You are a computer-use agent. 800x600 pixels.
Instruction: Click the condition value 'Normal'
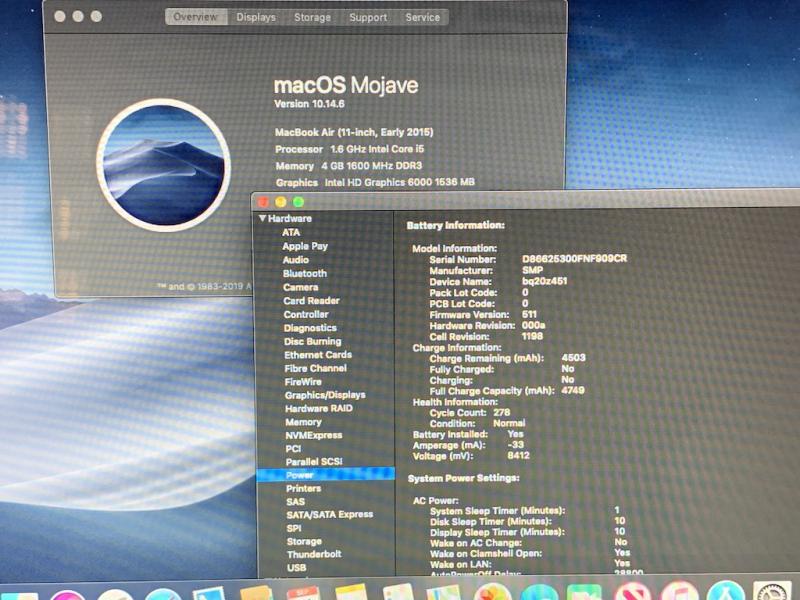(509, 423)
